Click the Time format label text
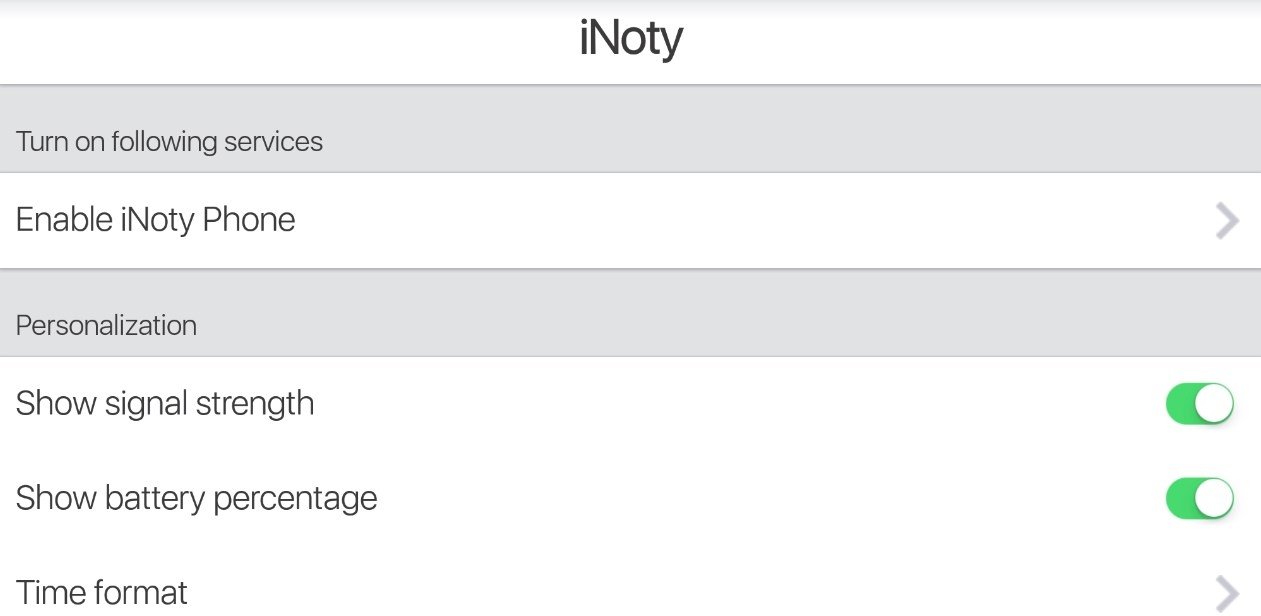This screenshot has height=616, width=1261. point(102,592)
